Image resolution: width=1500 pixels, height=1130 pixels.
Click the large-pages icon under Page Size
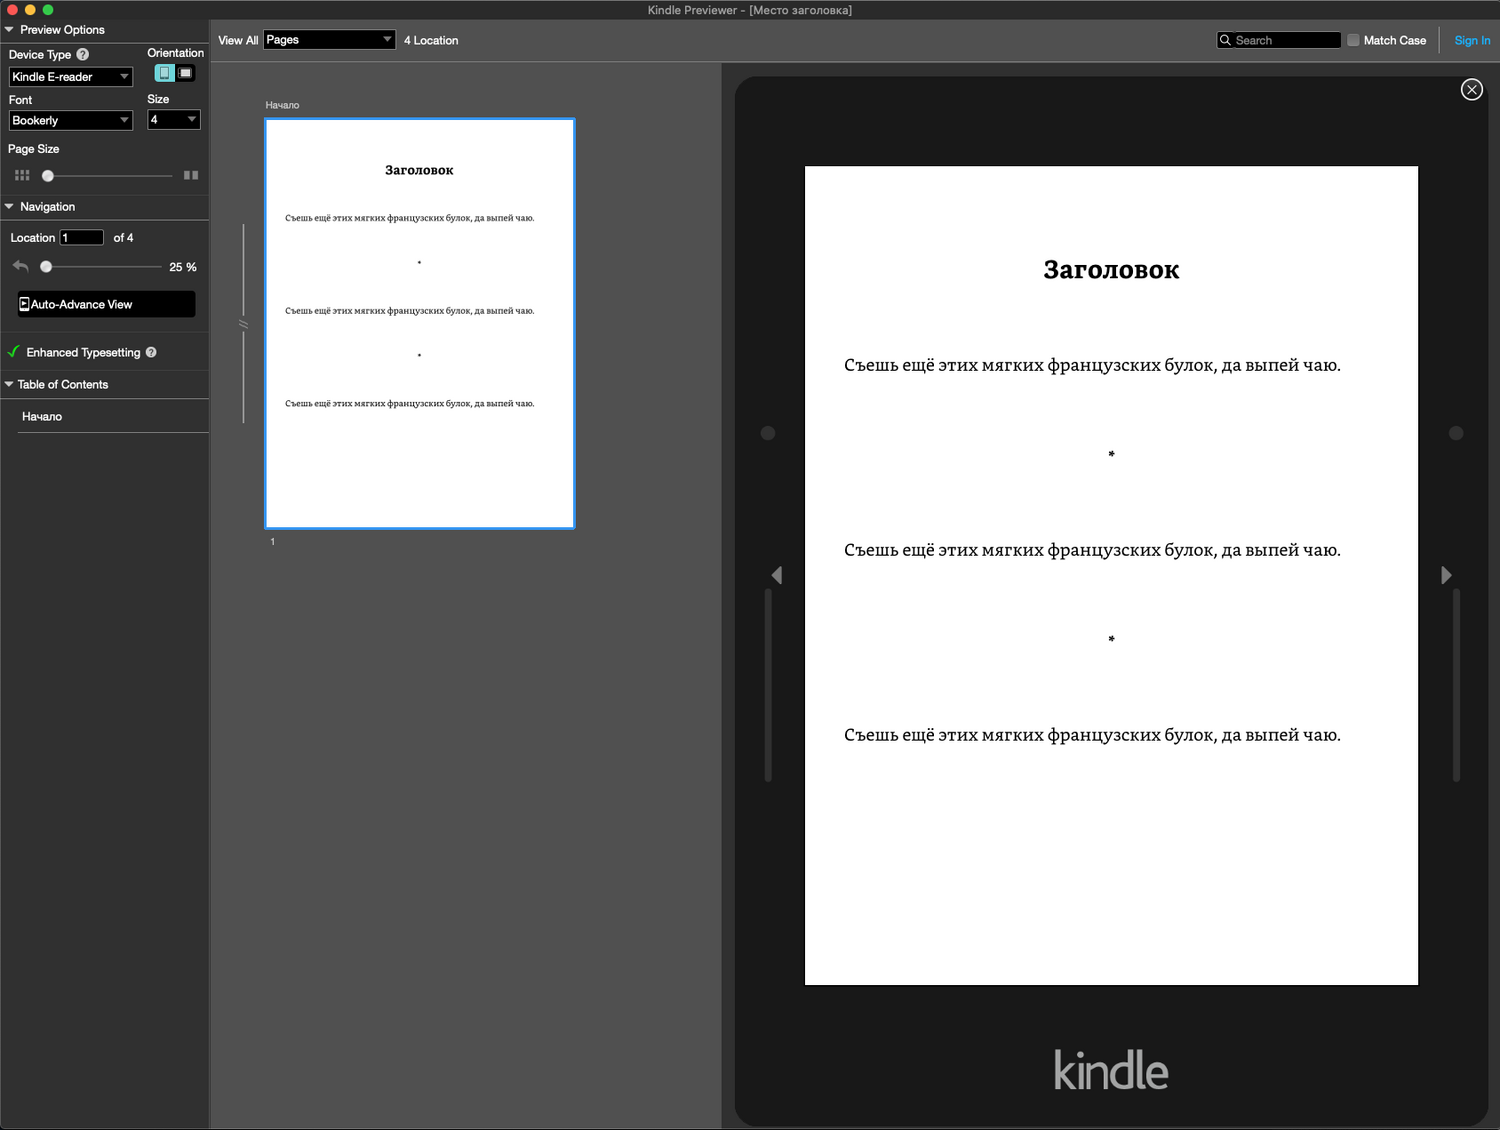191,175
